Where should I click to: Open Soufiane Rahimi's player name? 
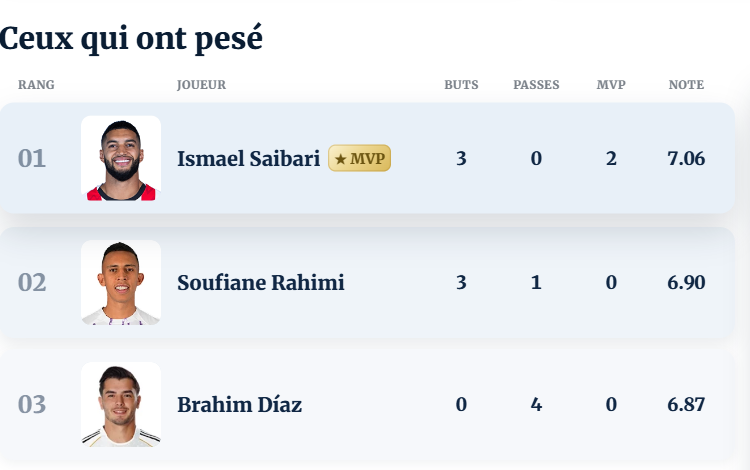(x=261, y=283)
